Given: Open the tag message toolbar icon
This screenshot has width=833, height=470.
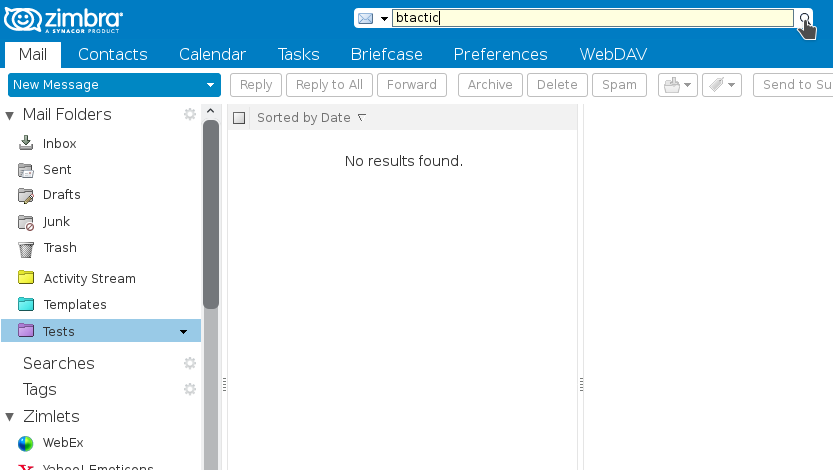Looking at the screenshot, I should [721, 85].
